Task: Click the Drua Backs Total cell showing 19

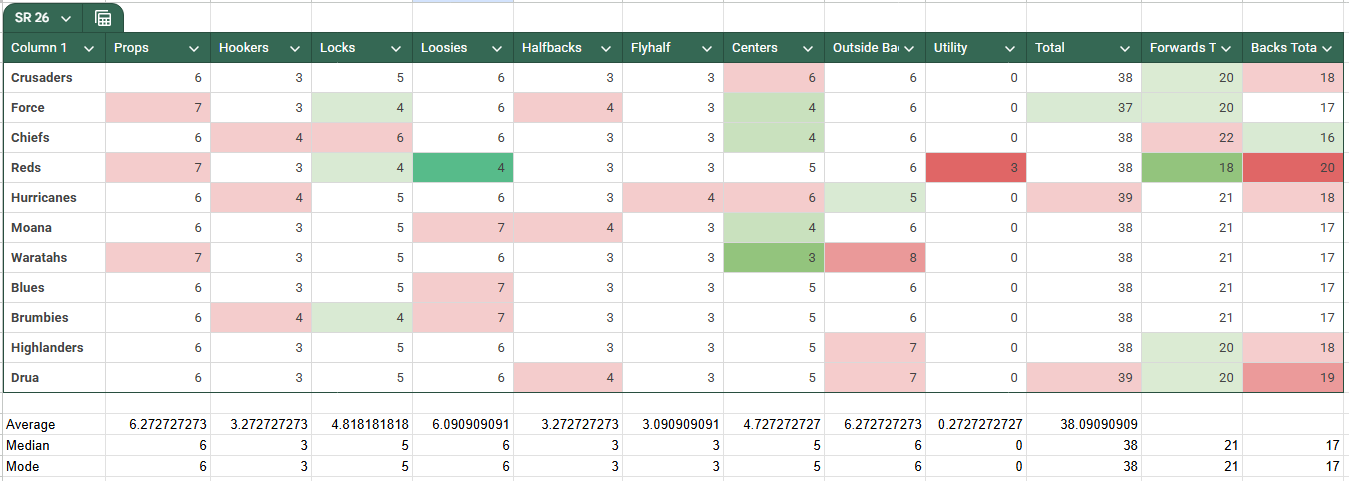Action: (1294, 378)
